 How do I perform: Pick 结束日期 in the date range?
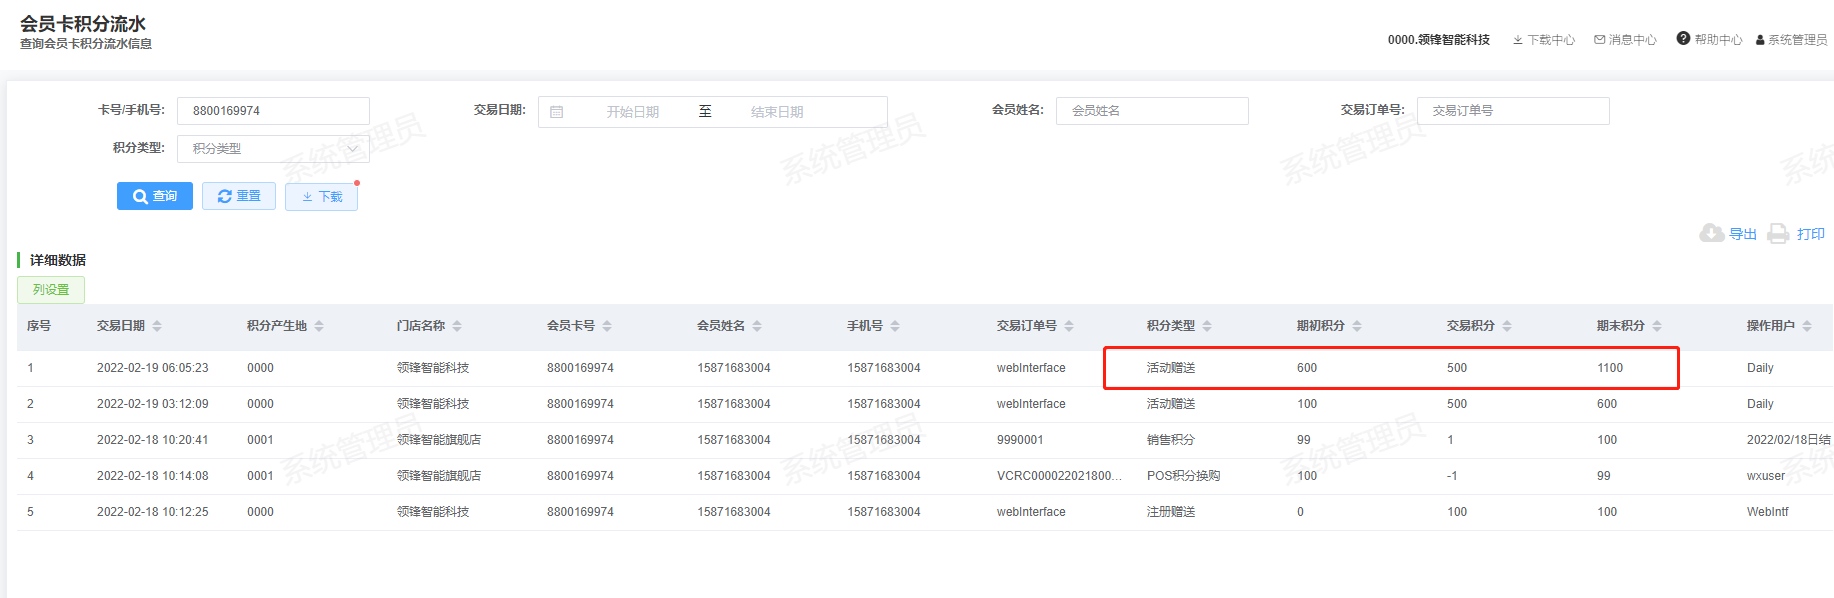coord(777,112)
